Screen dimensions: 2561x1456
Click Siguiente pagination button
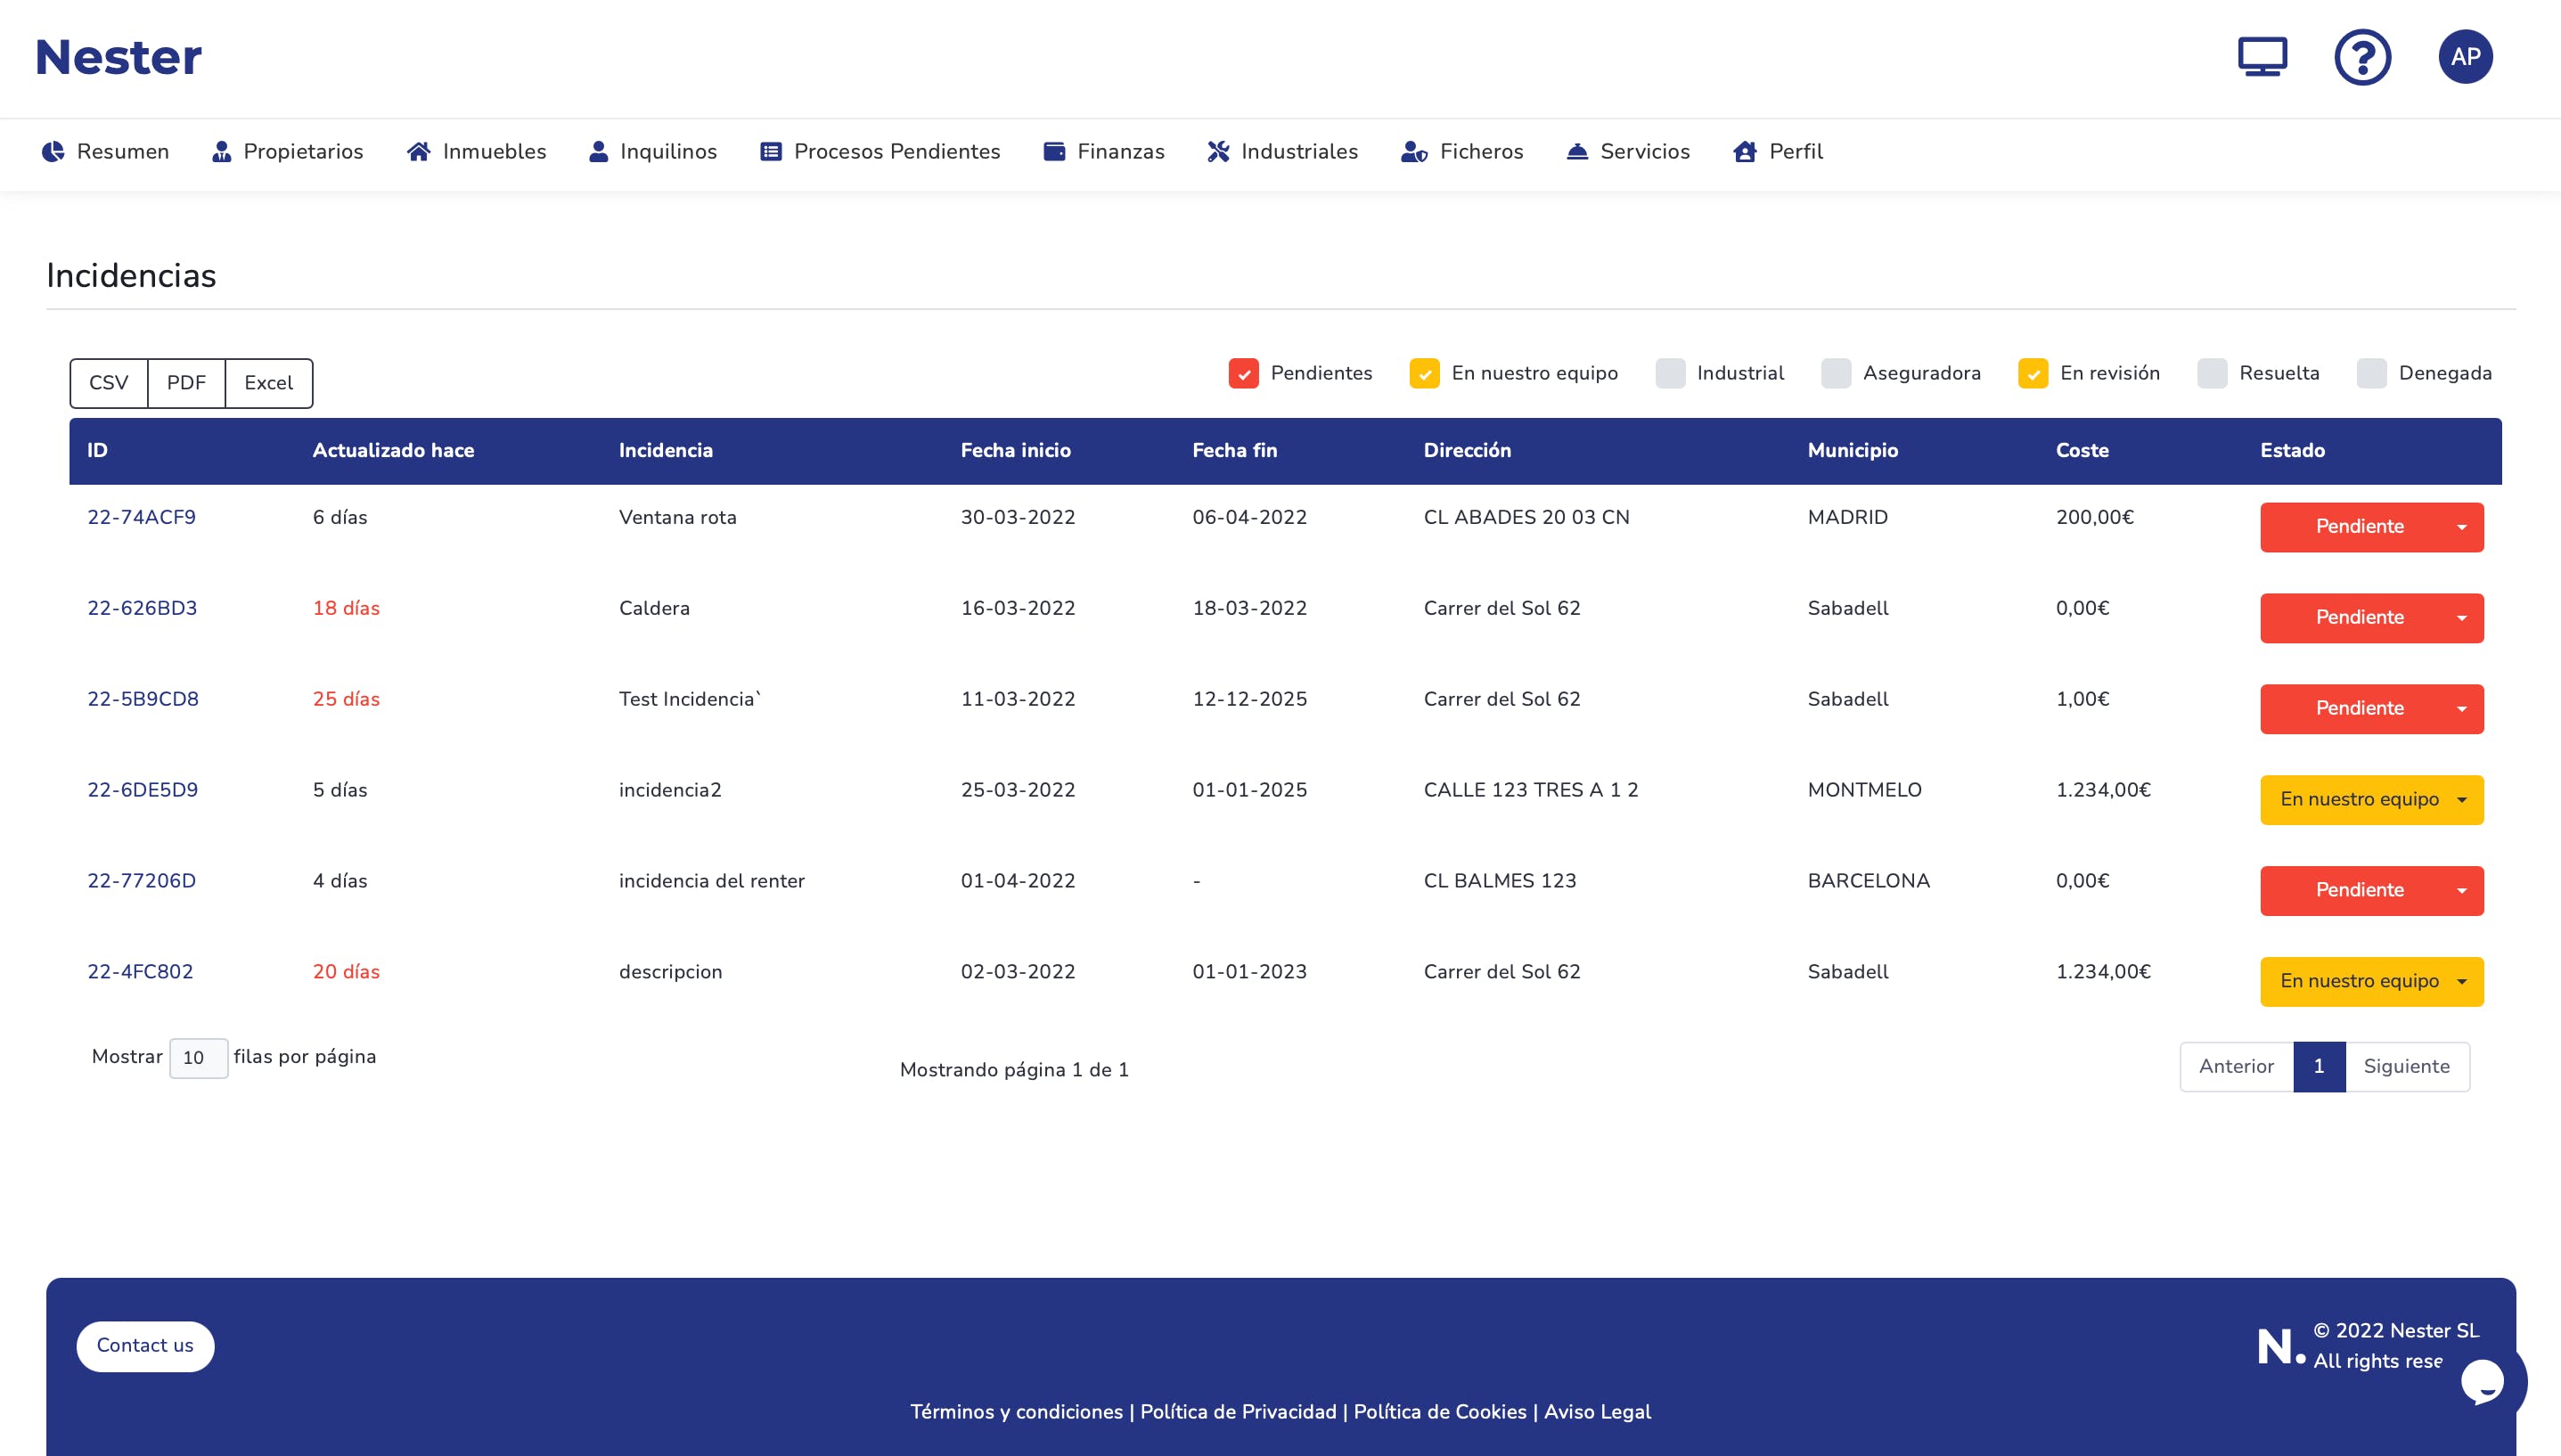[x=2406, y=1066]
